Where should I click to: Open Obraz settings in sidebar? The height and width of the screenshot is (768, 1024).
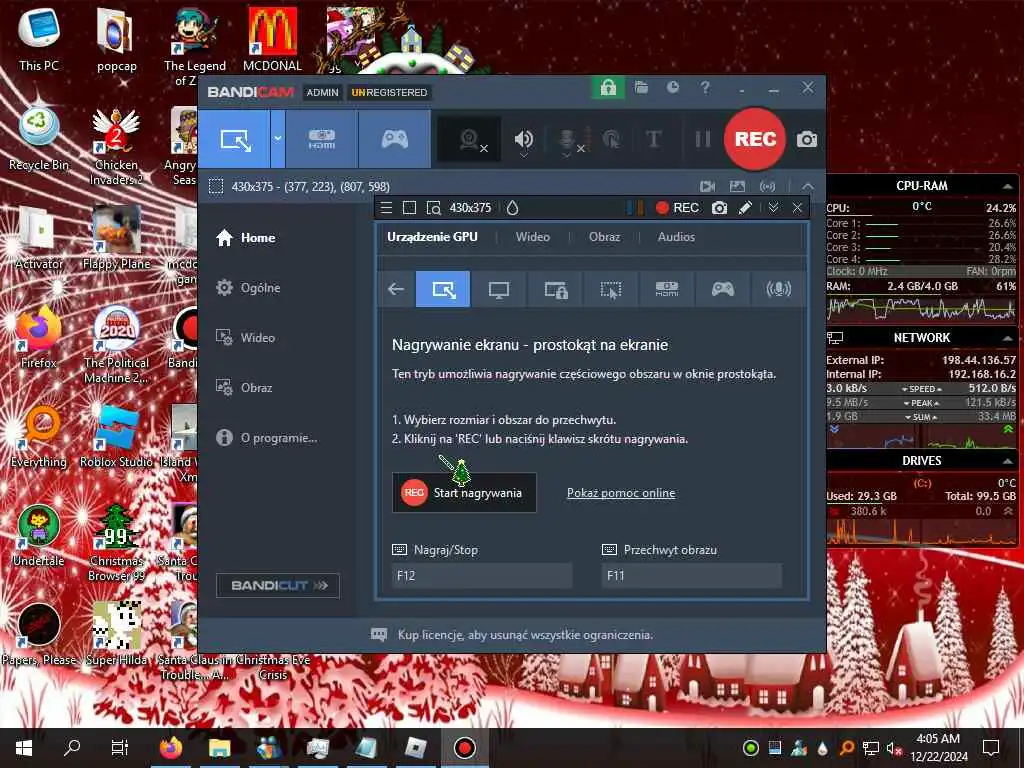pyautogui.click(x=244, y=388)
